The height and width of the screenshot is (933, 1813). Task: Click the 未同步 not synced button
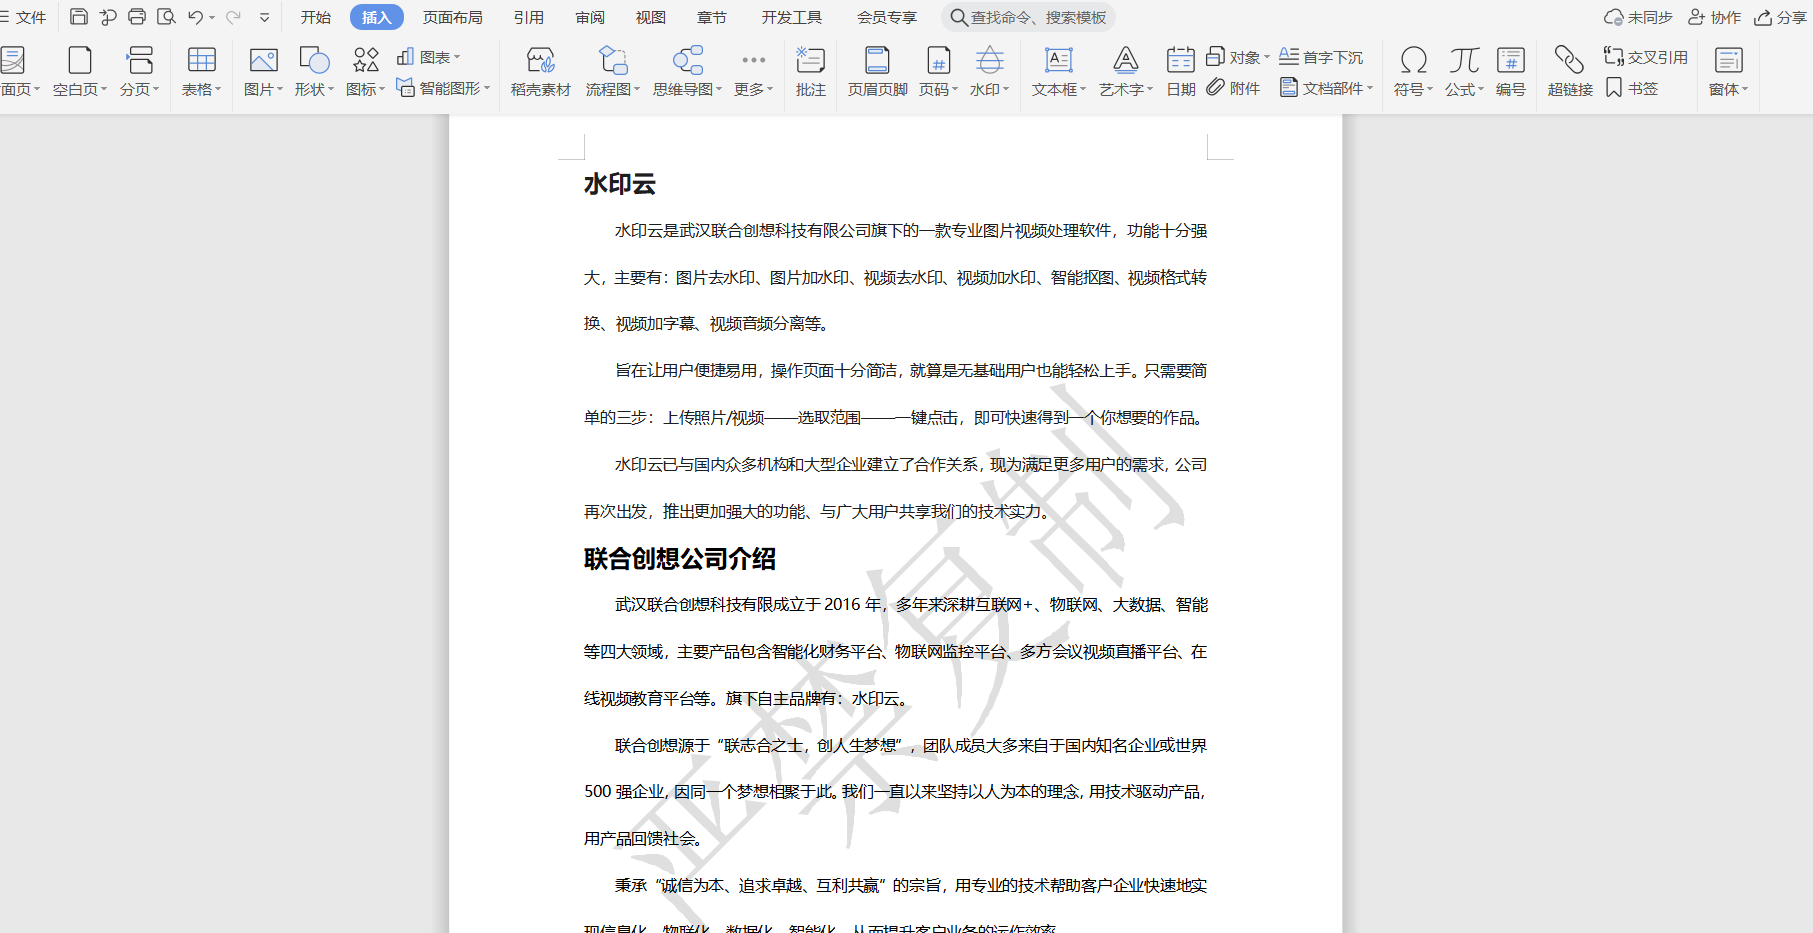[1638, 17]
